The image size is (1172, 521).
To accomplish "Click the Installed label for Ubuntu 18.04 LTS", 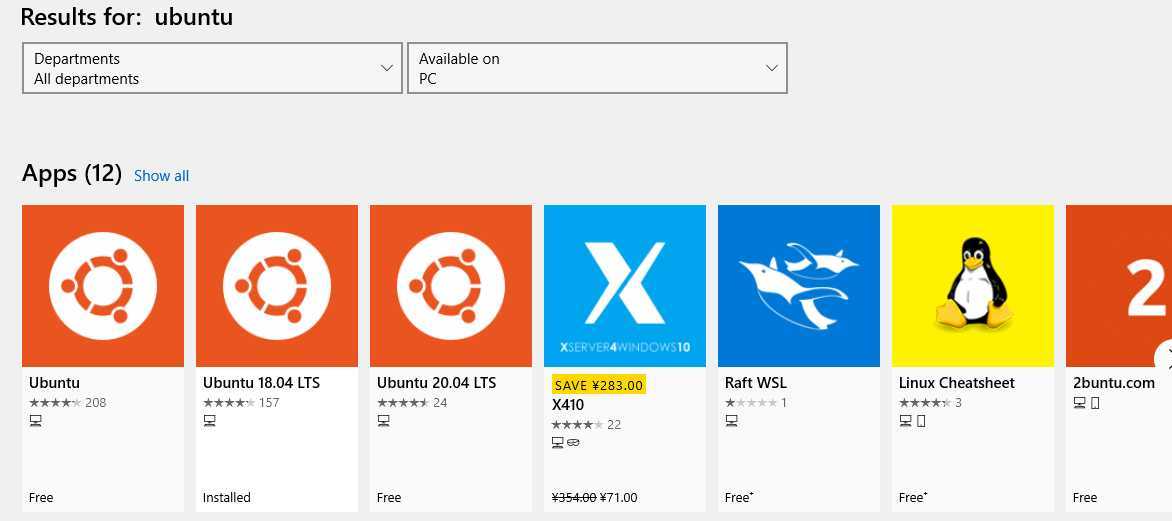I will [226, 498].
